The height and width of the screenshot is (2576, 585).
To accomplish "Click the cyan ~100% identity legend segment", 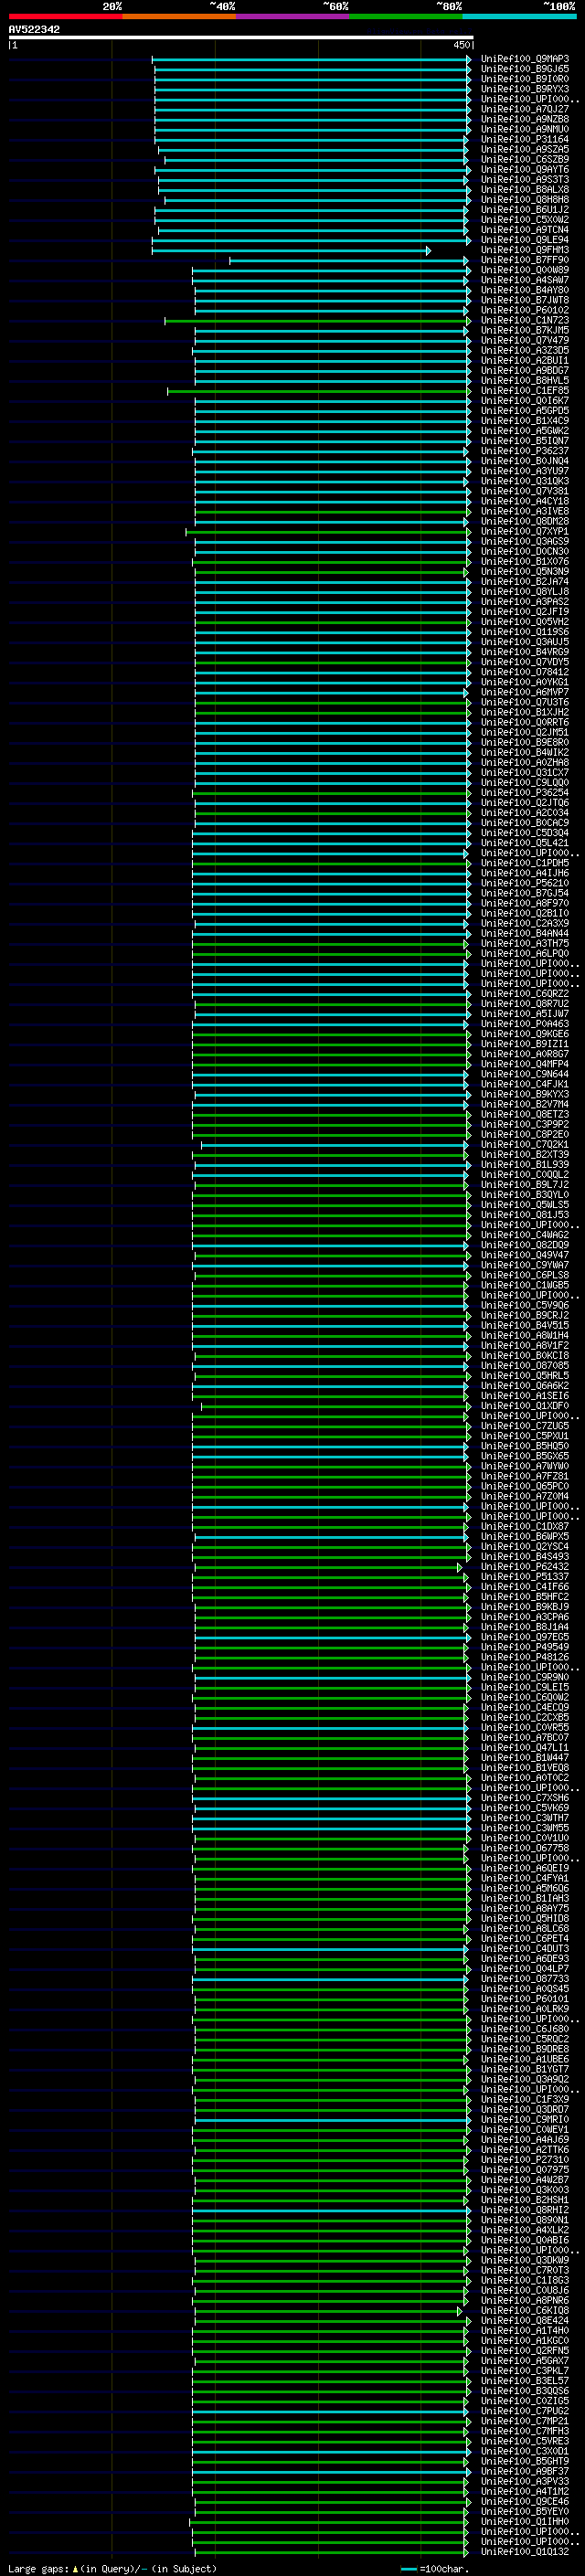I will pos(519,16).
